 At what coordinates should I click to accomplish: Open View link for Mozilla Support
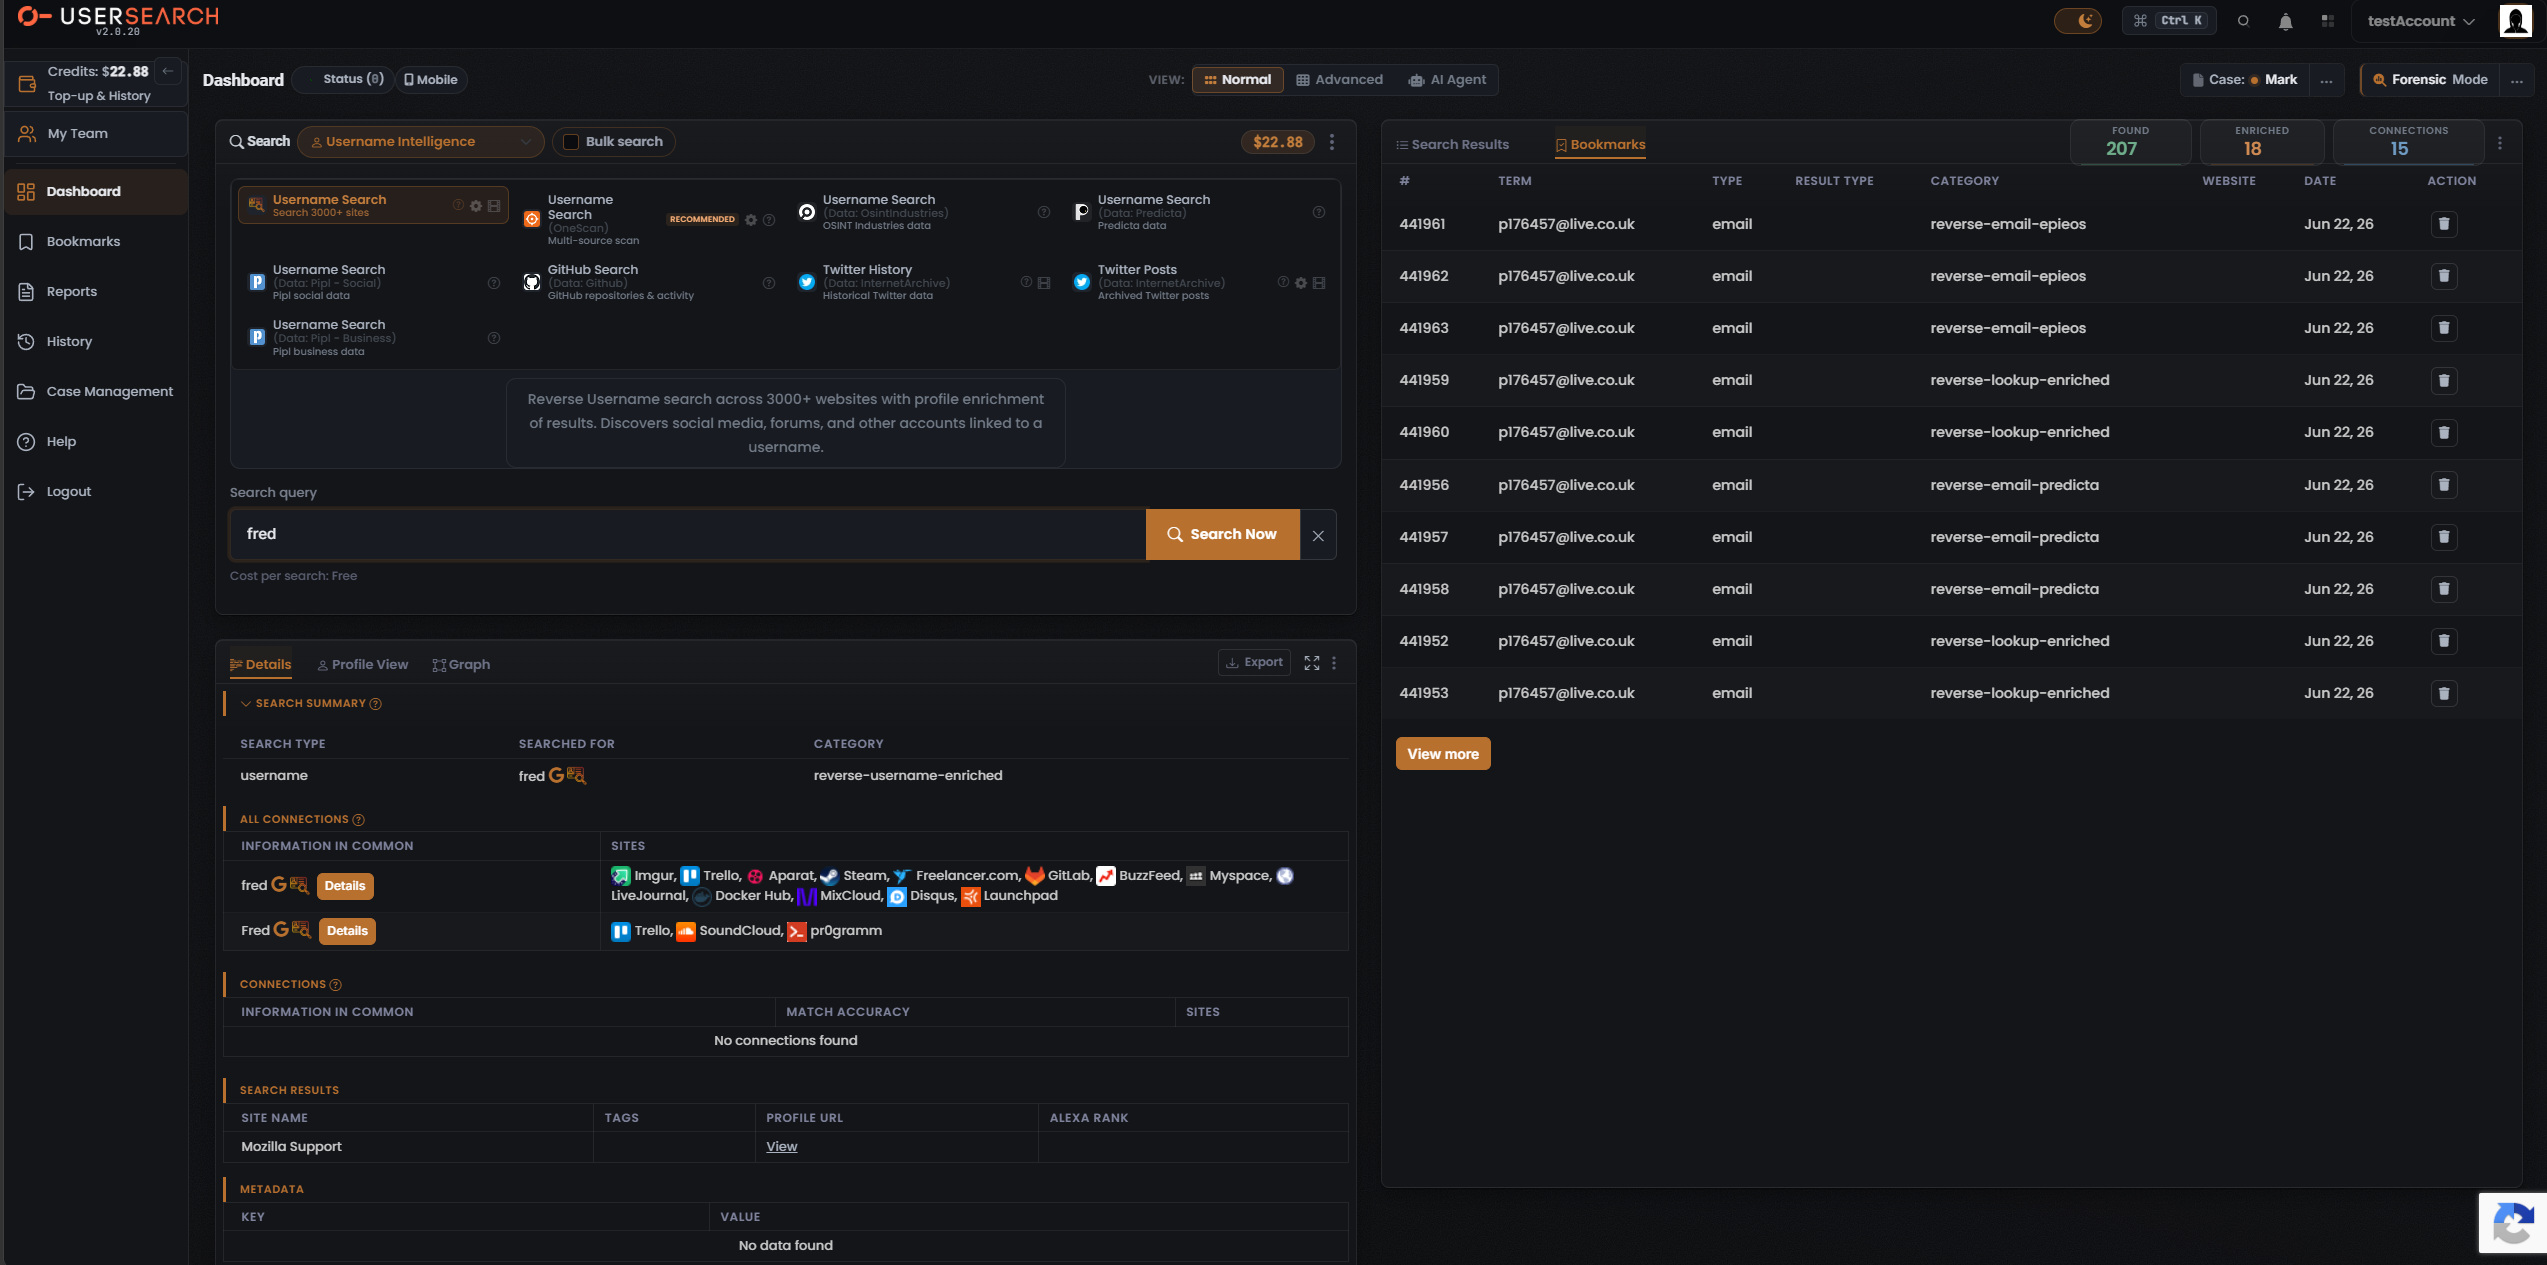(x=782, y=1147)
